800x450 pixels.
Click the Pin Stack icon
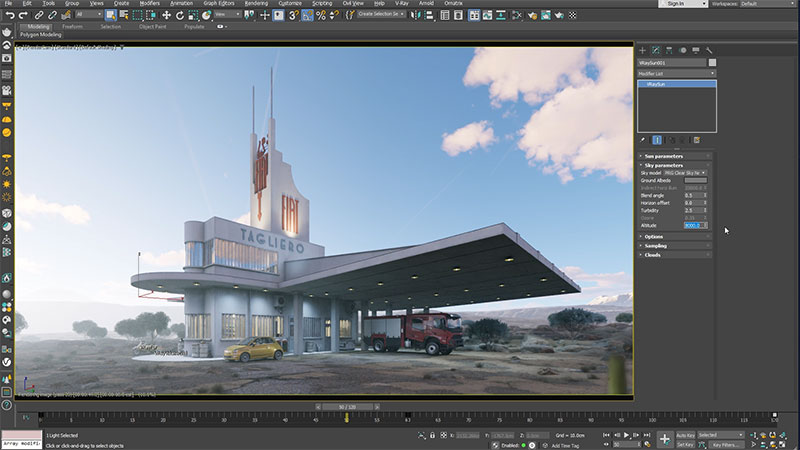pyautogui.click(x=643, y=140)
